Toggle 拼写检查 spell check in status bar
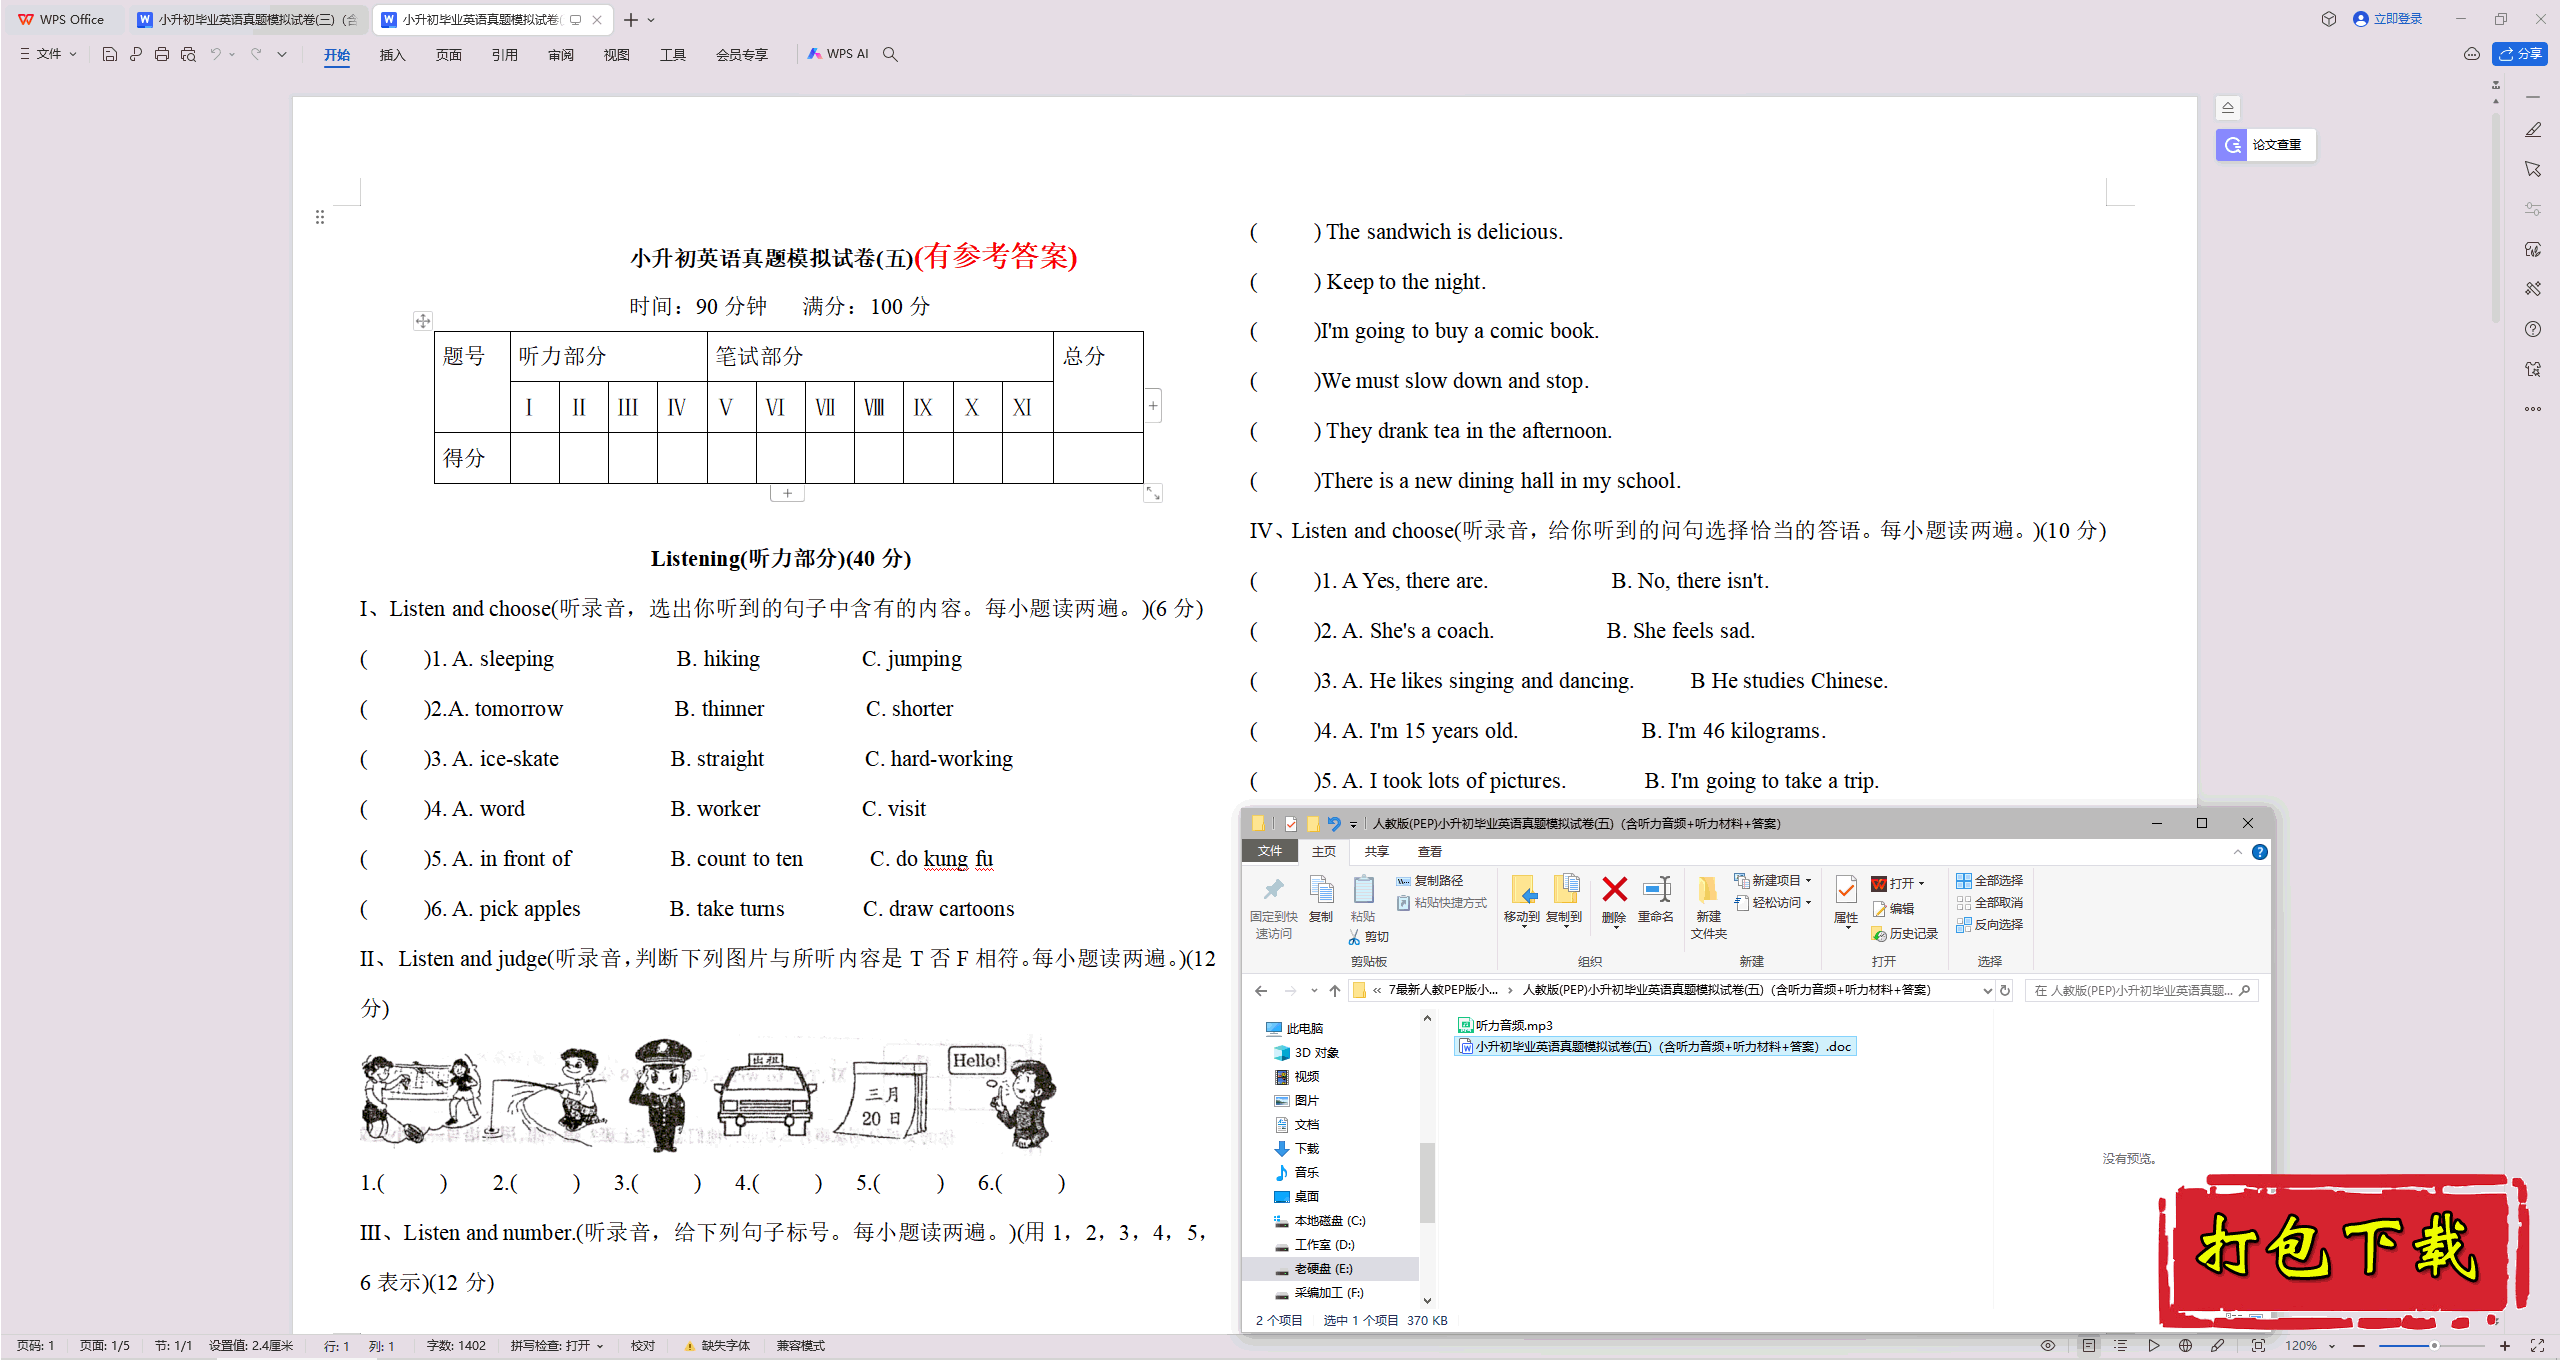Image resolution: width=2560 pixels, height=1360 pixels. 557,1346
